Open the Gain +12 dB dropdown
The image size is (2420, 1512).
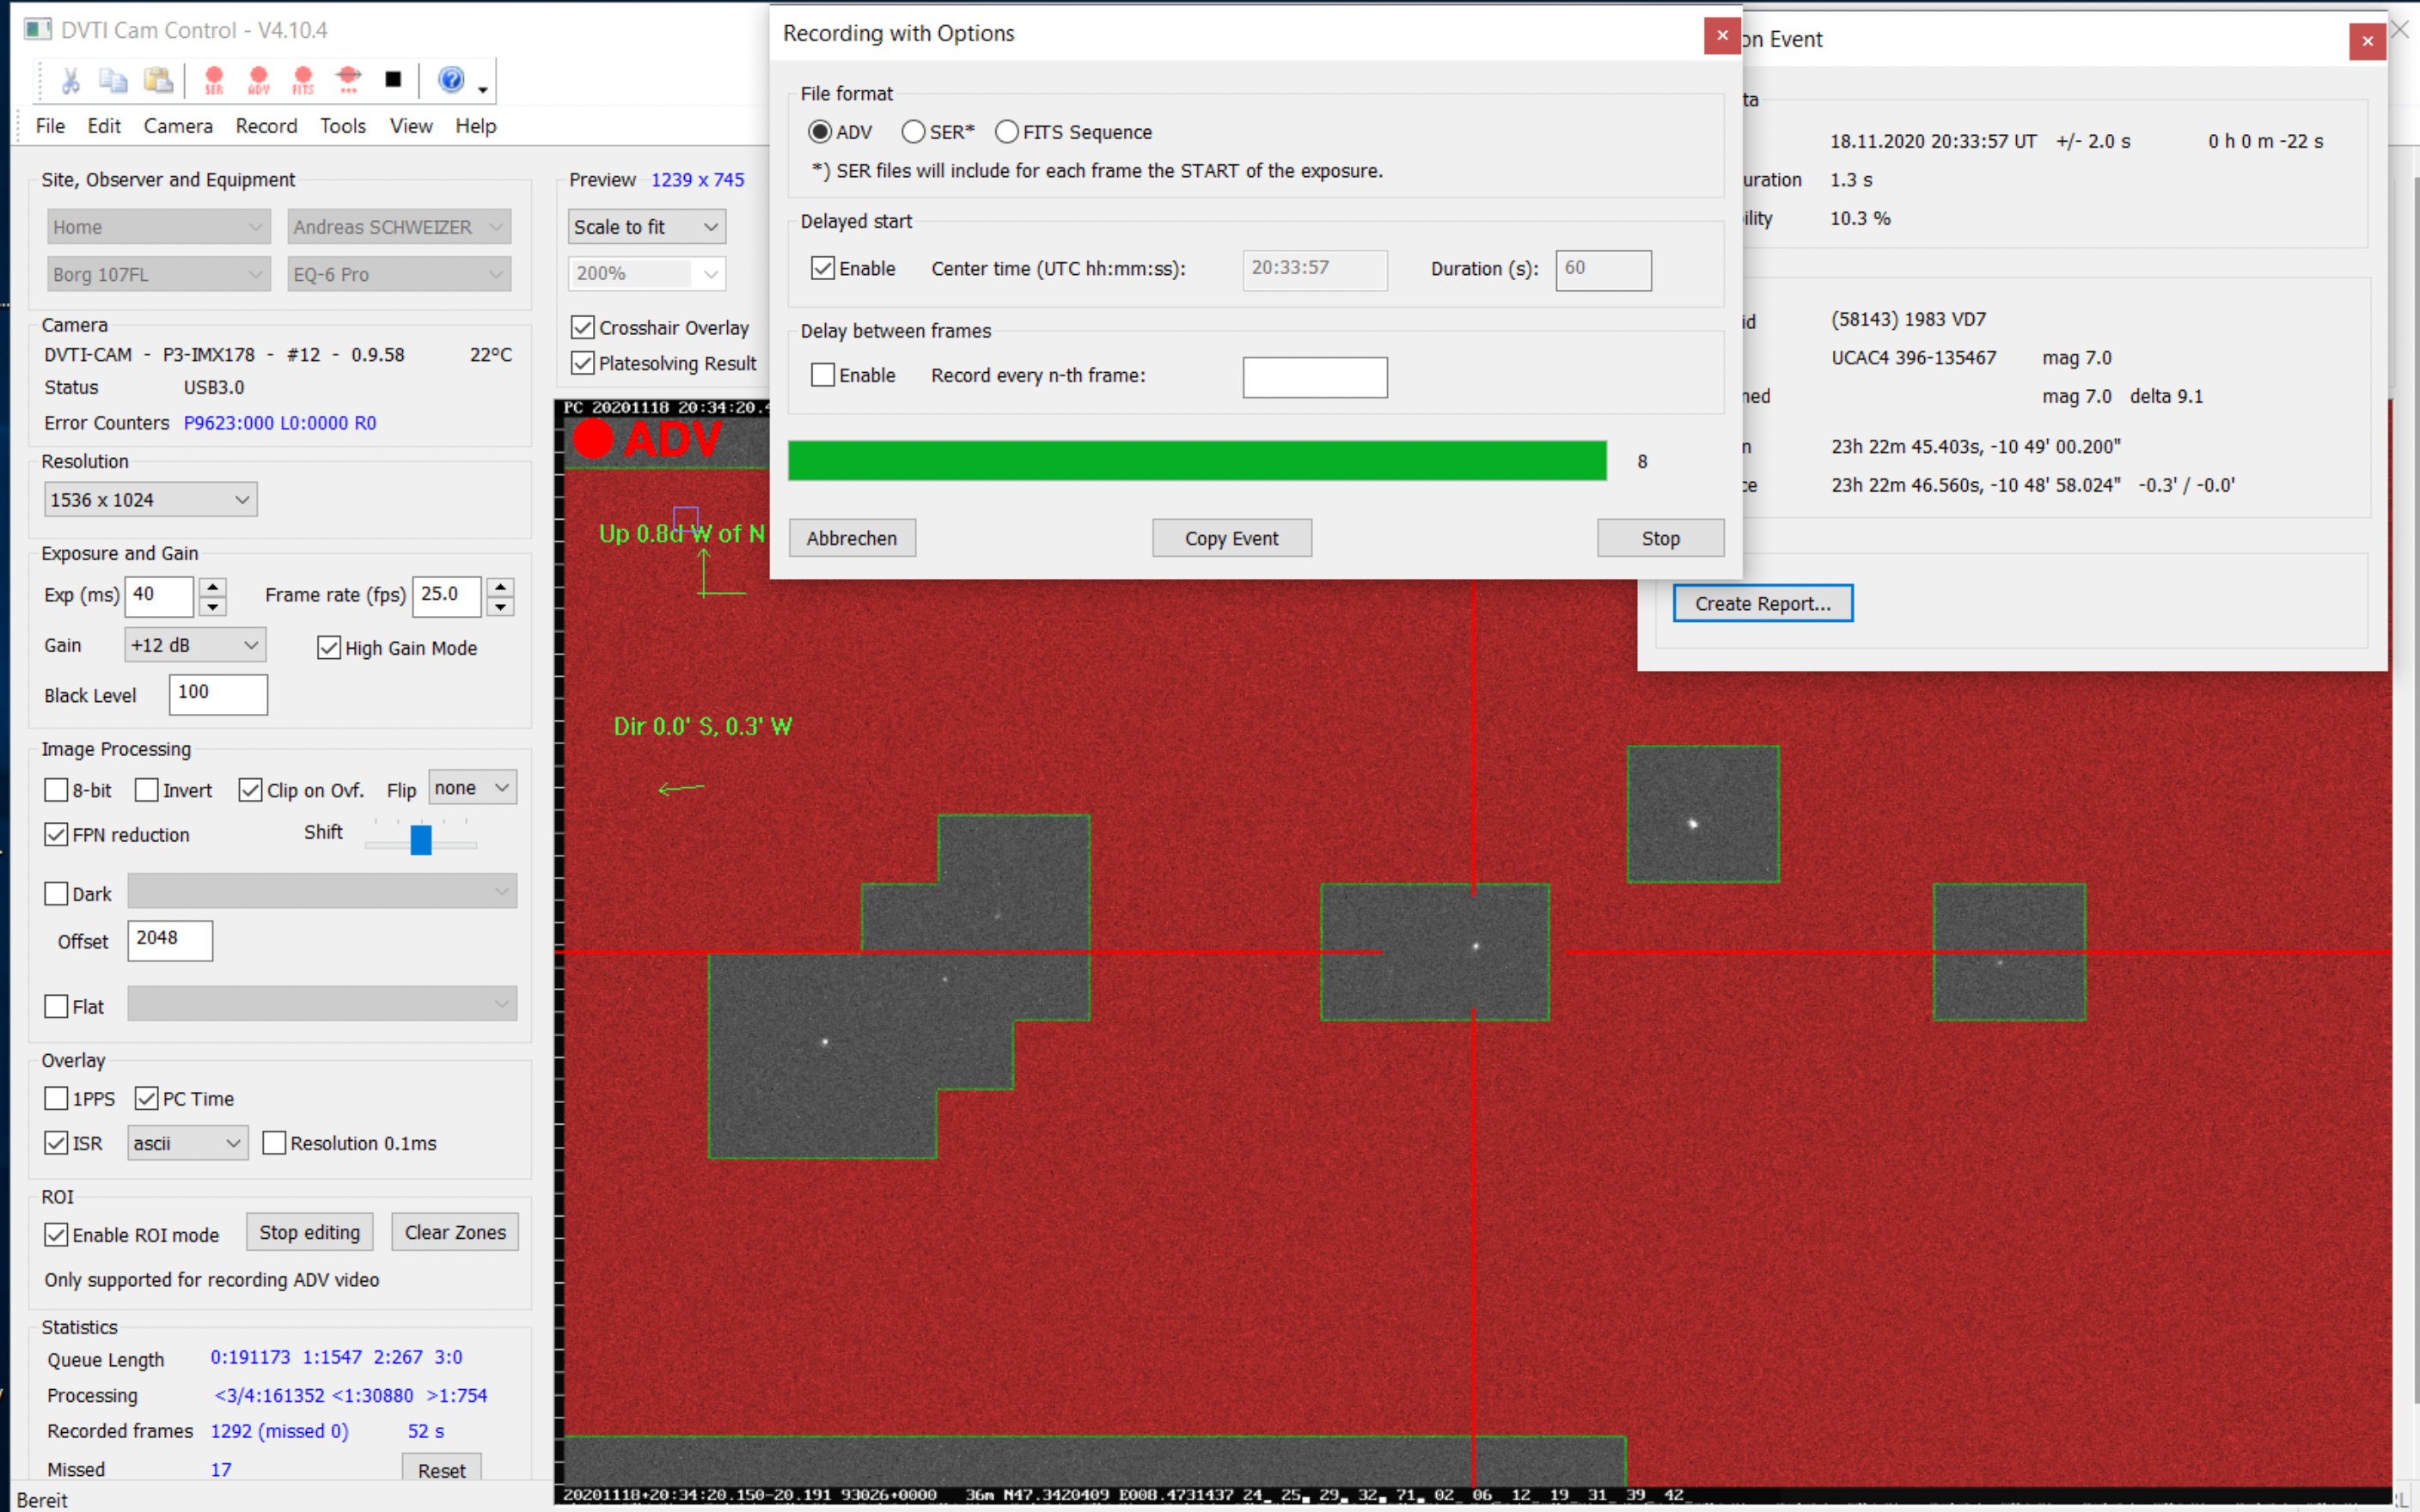click(x=195, y=645)
